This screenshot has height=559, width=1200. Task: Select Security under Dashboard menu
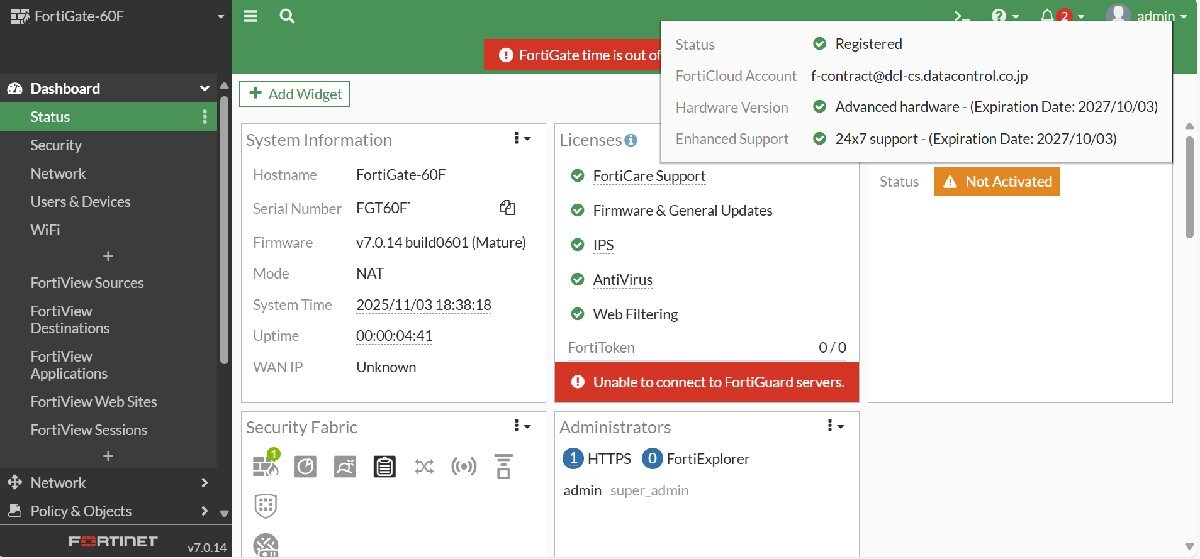click(56, 145)
